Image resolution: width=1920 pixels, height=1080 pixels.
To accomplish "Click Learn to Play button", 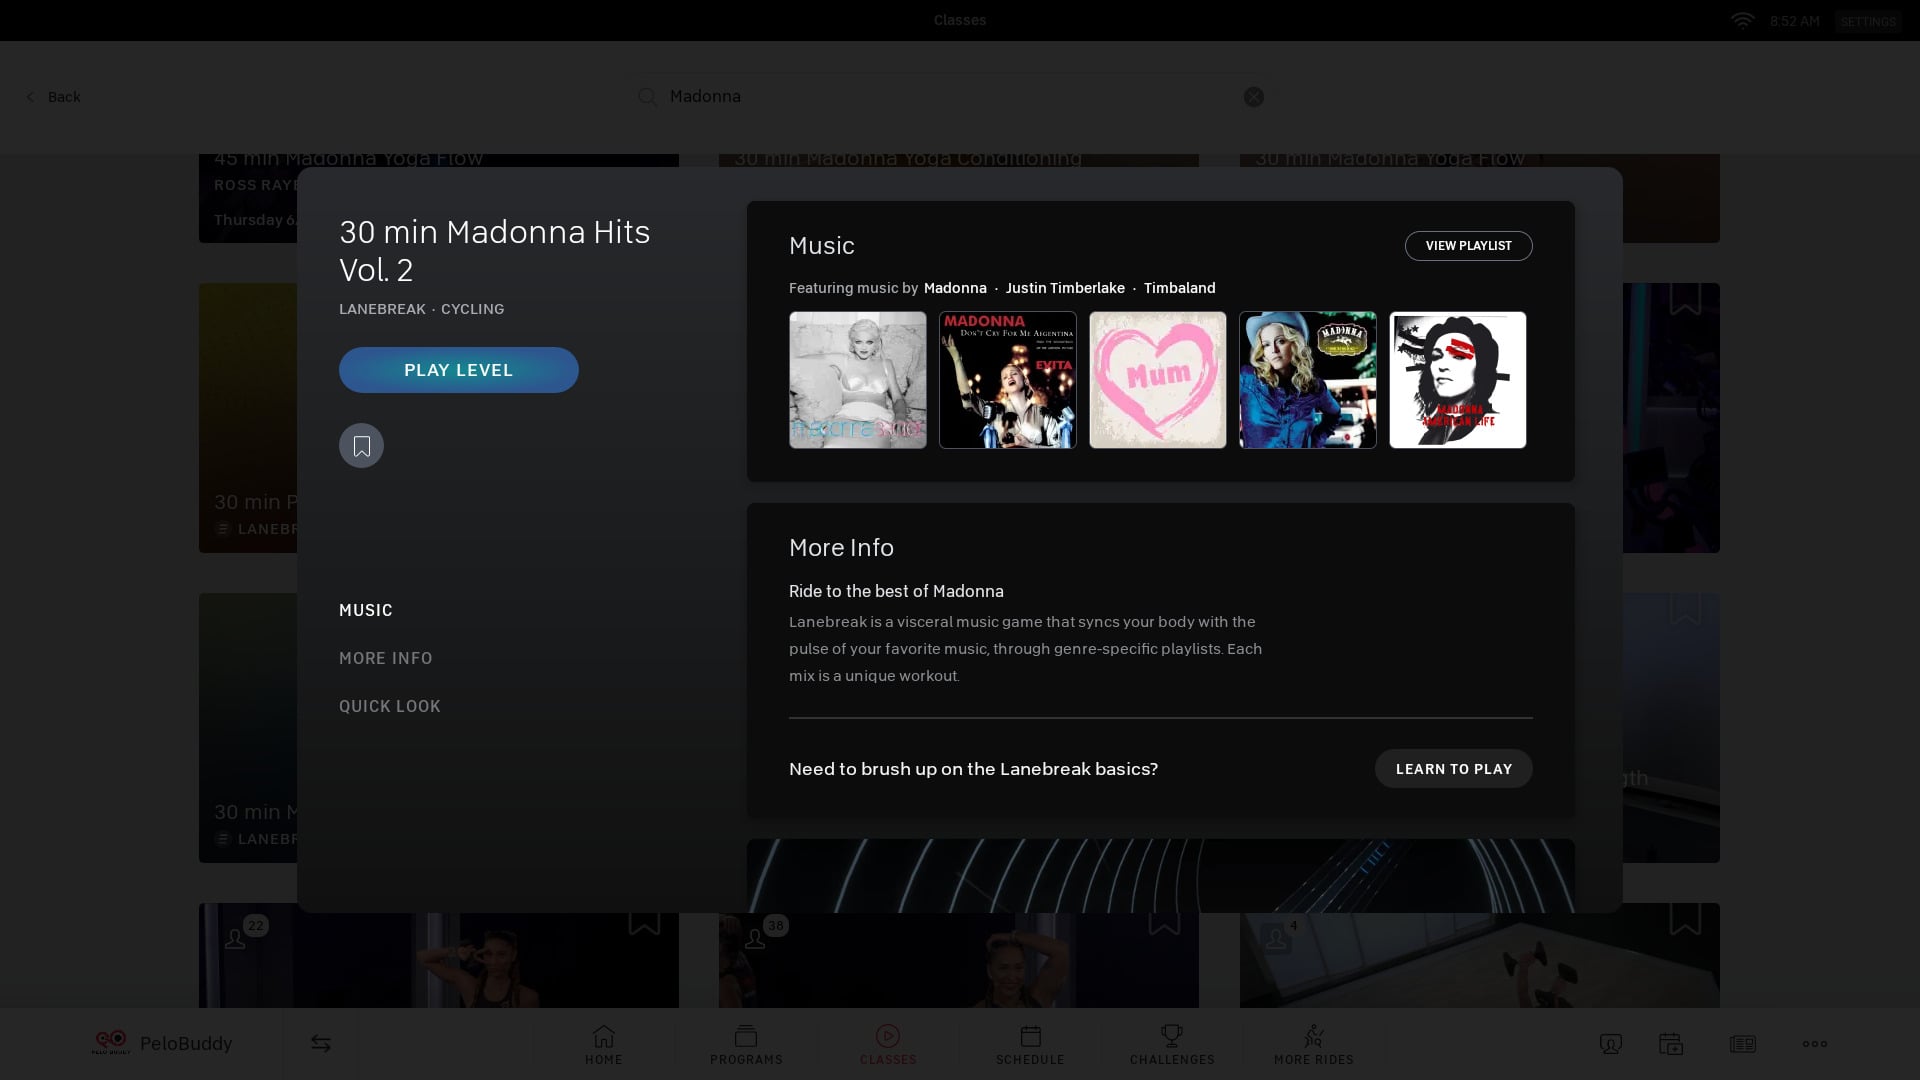I will click(1454, 769).
